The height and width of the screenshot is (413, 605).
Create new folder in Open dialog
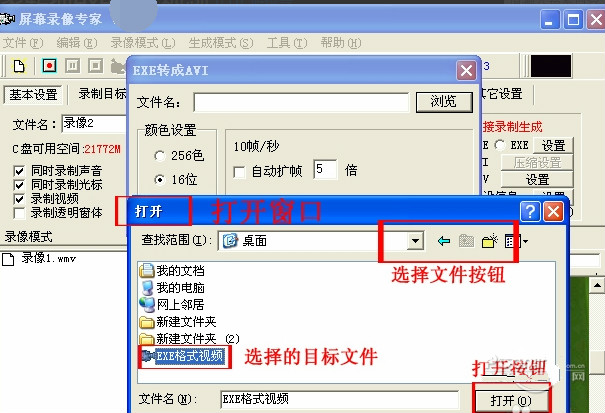tap(490, 241)
